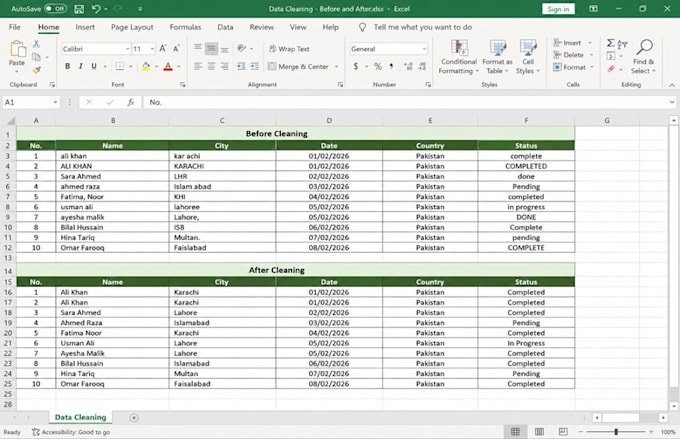Click the Font Color red A
This screenshot has height=439, width=680.
click(x=168, y=66)
